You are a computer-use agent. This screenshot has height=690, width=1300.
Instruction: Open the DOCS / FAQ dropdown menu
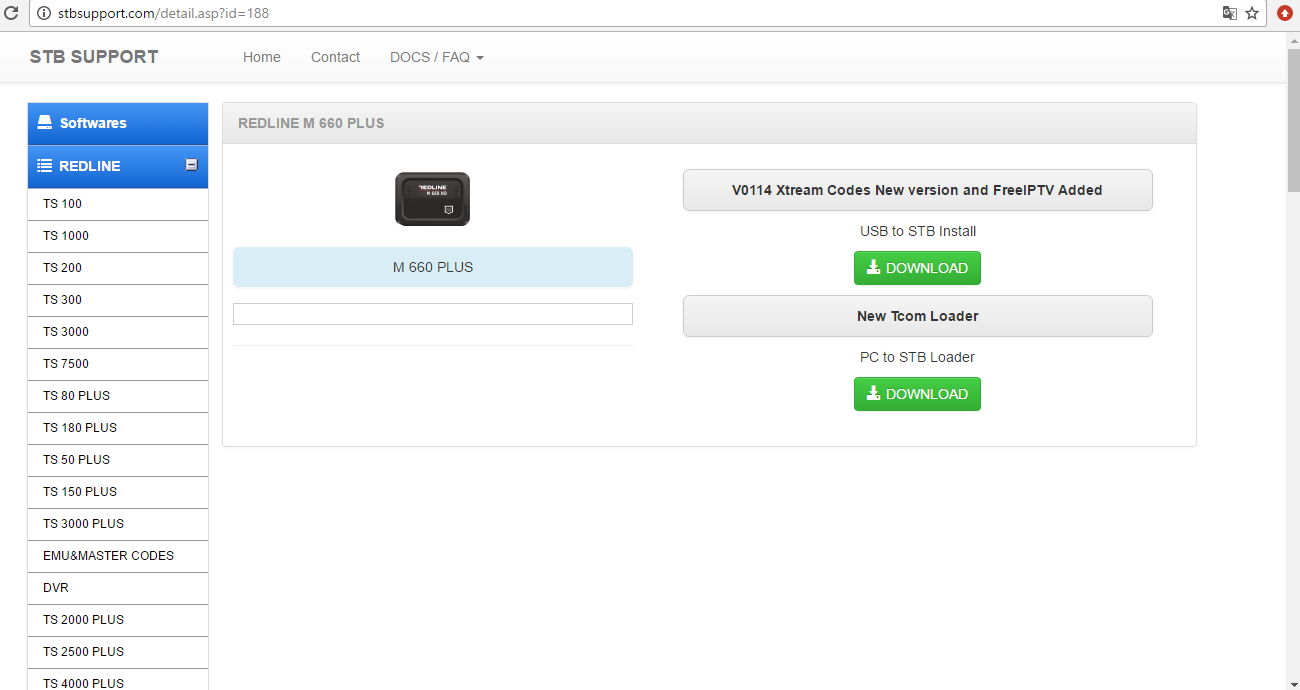[437, 57]
